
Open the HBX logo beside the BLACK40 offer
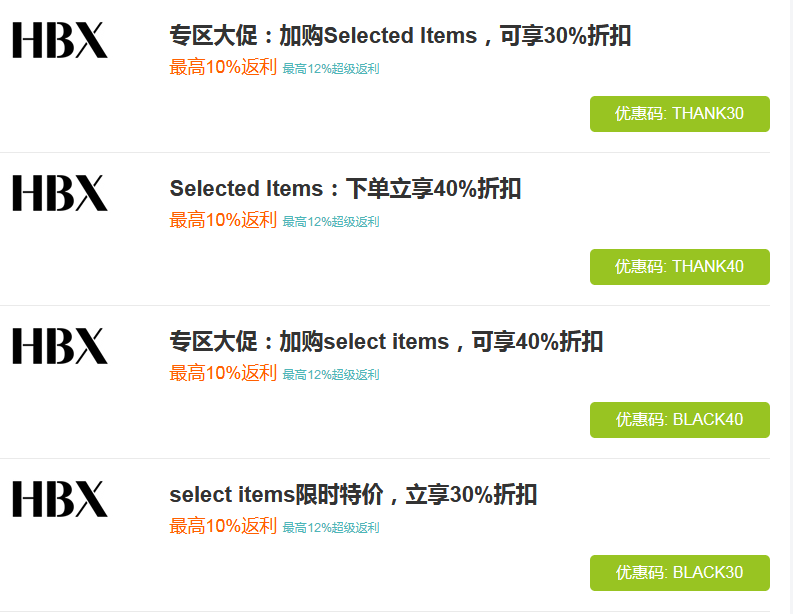60,346
